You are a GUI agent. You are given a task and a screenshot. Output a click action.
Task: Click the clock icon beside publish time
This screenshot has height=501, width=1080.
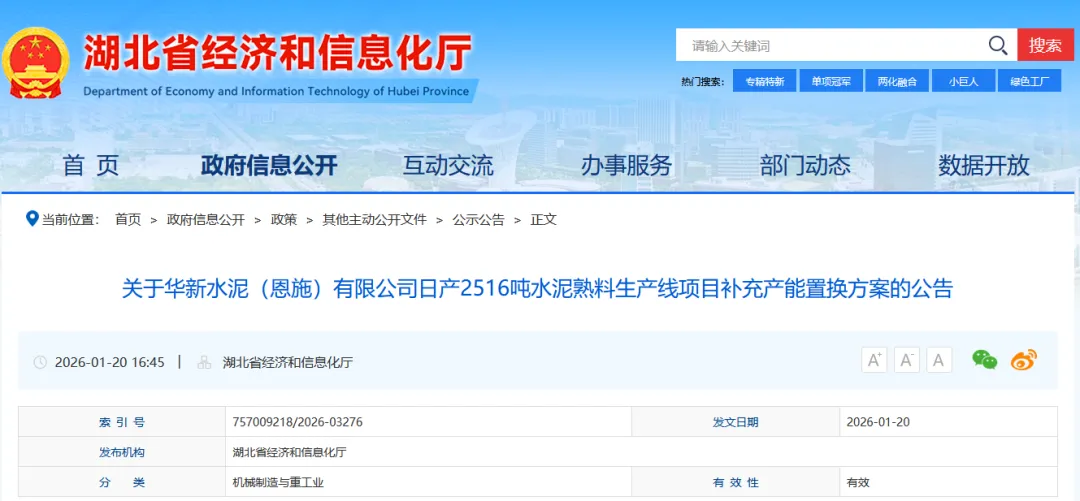click(41, 362)
